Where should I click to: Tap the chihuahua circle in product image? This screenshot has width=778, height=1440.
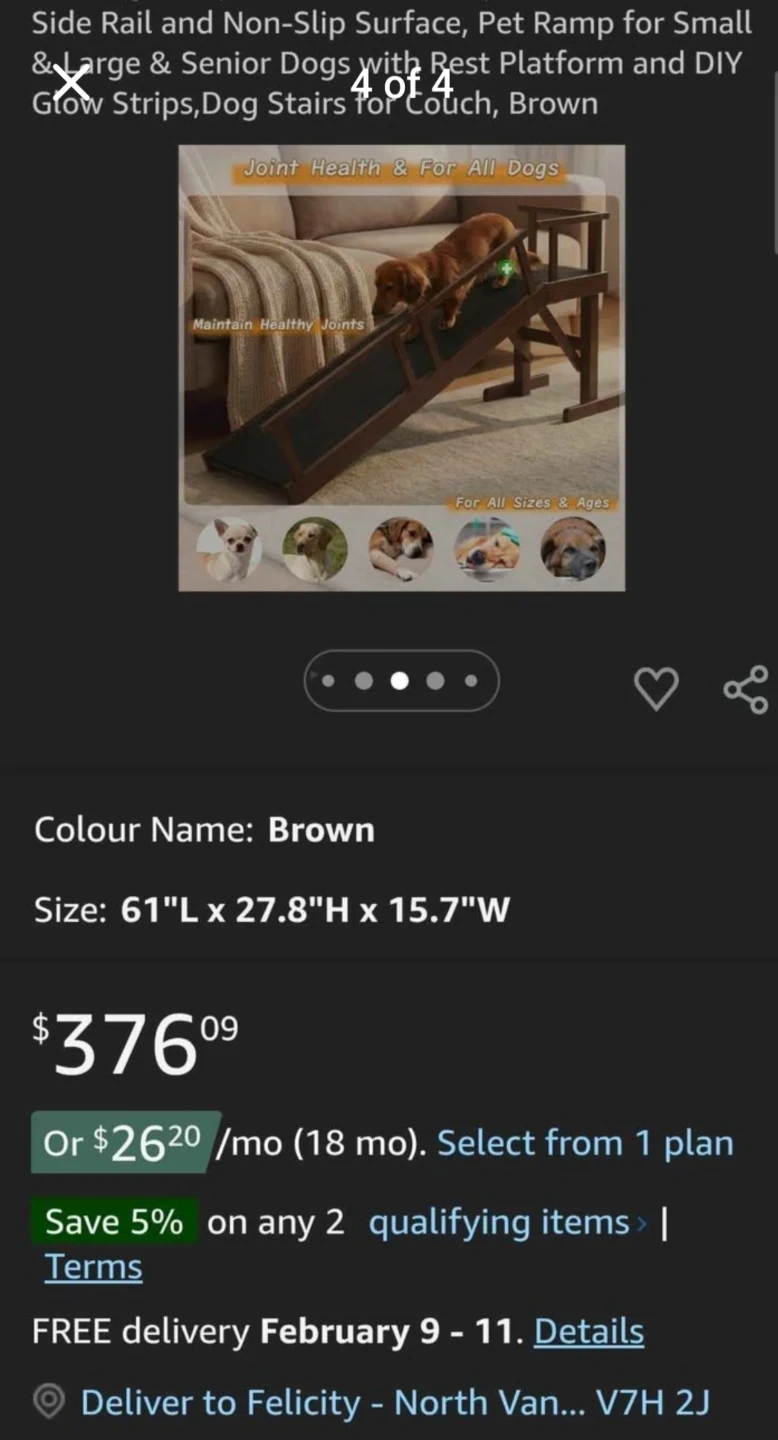(x=229, y=549)
